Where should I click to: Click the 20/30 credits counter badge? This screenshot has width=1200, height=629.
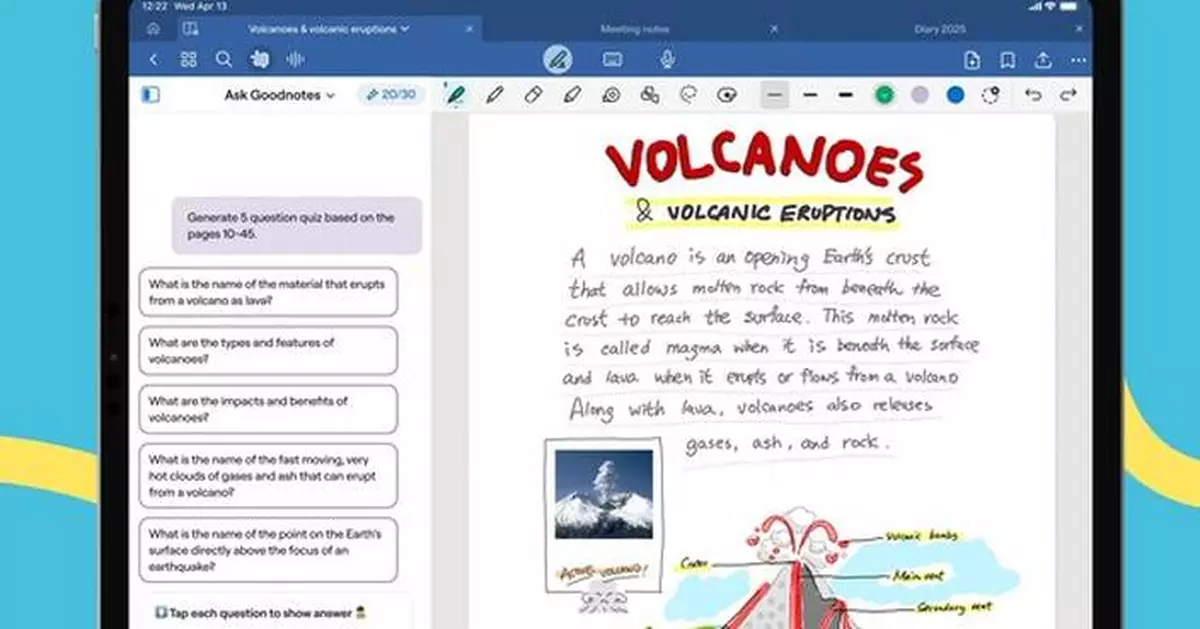pyautogui.click(x=390, y=95)
